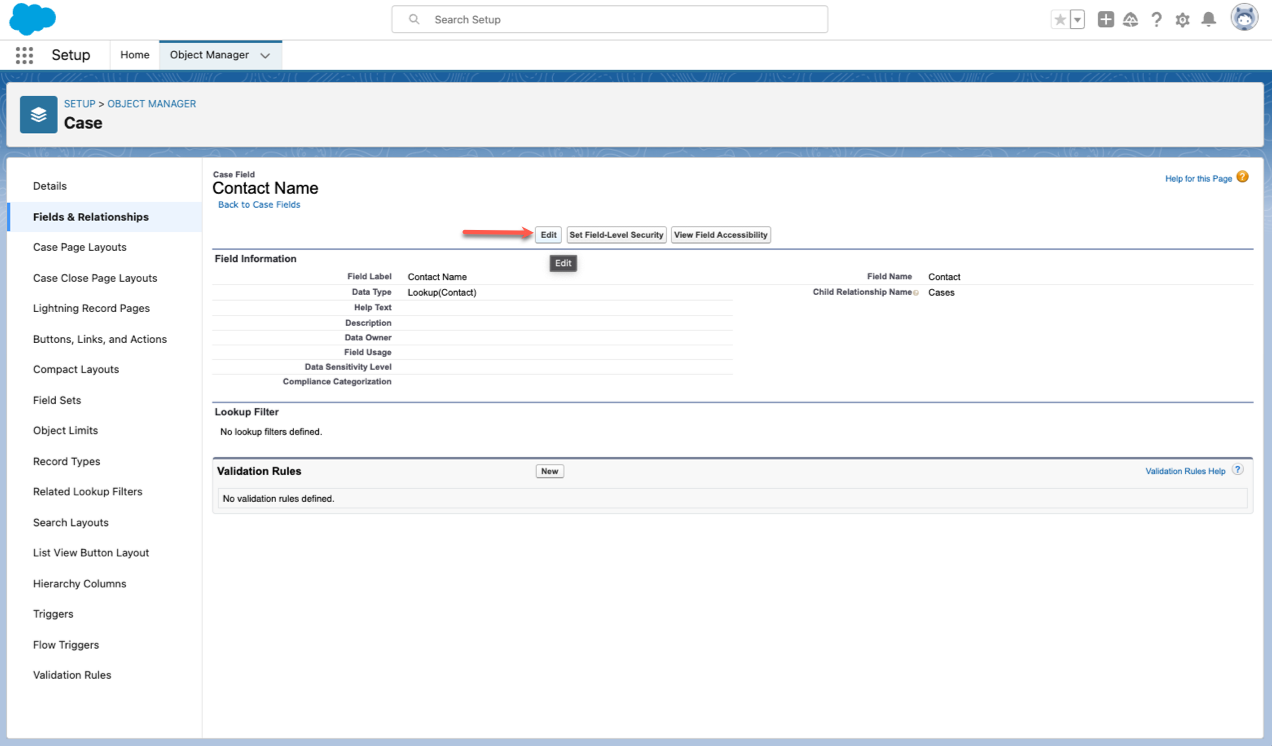The image size is (1272, 746).
Task: Open the Setup gear menu
Action: coord(1182,20)
